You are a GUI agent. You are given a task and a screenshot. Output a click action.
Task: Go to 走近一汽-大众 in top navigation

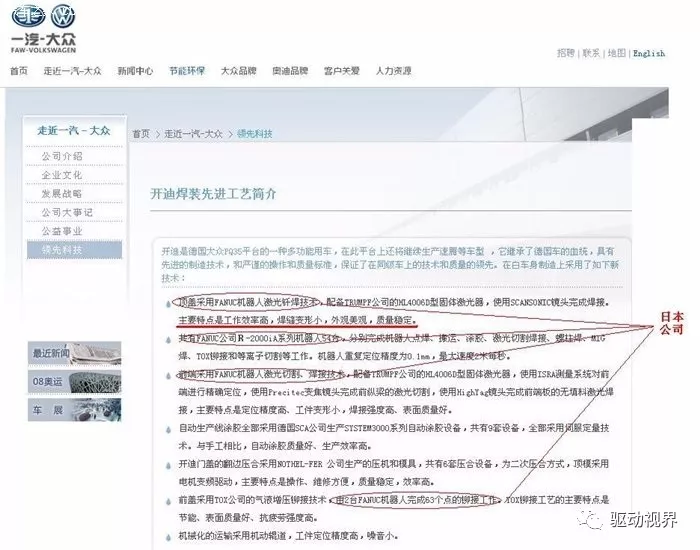click(x=72, y=71)
